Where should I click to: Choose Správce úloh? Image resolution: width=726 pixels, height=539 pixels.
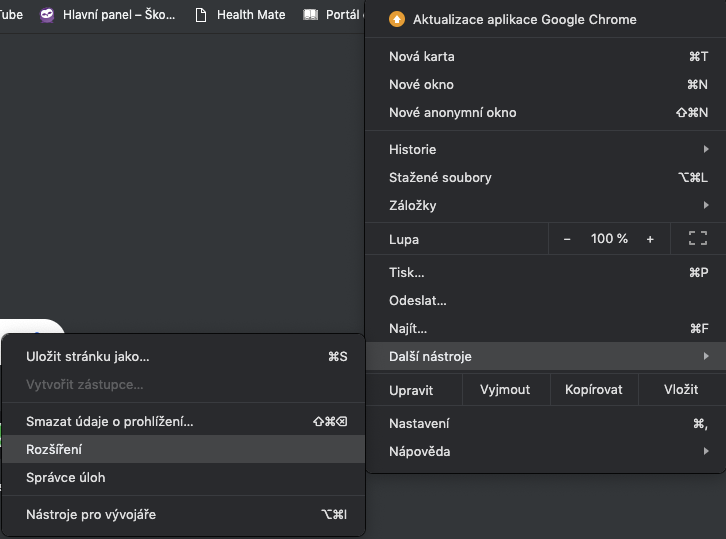pyautogui.click(x=65, y=477)
